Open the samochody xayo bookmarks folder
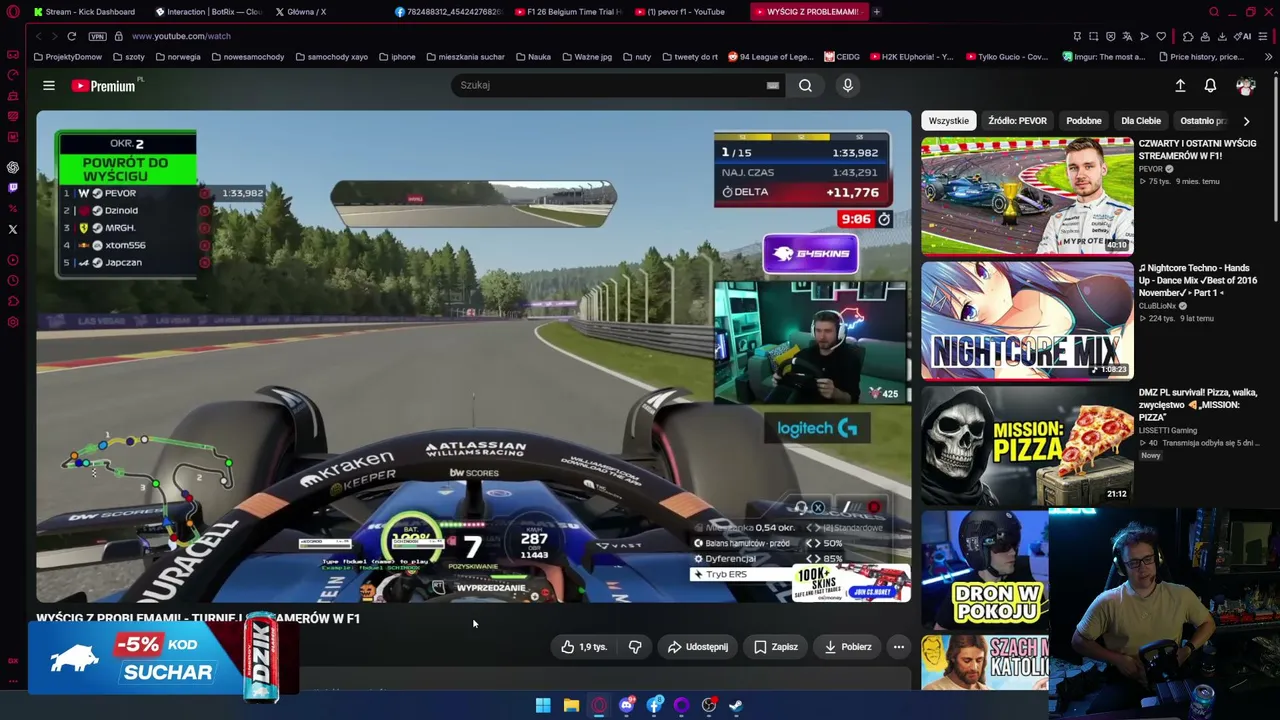1280x720 pixels. 332,57
